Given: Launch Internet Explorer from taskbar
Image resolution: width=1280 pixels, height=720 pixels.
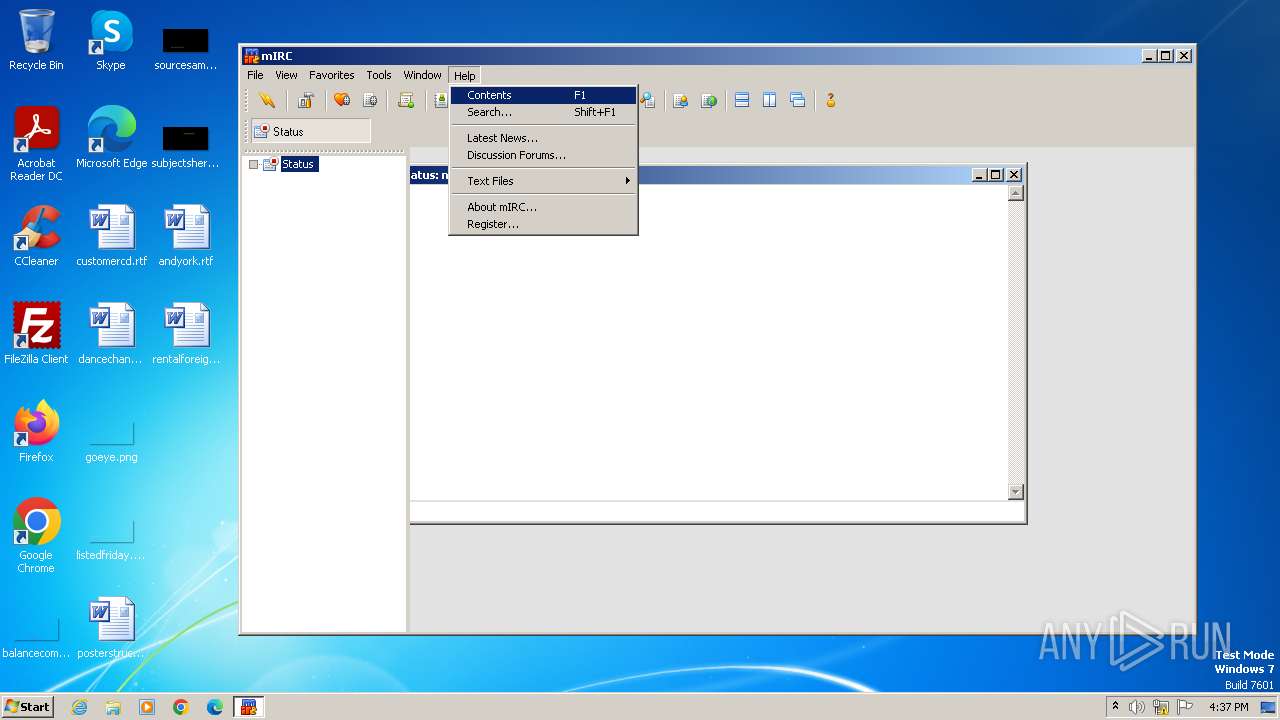Looking at the screenshot, I should [79, 707].
